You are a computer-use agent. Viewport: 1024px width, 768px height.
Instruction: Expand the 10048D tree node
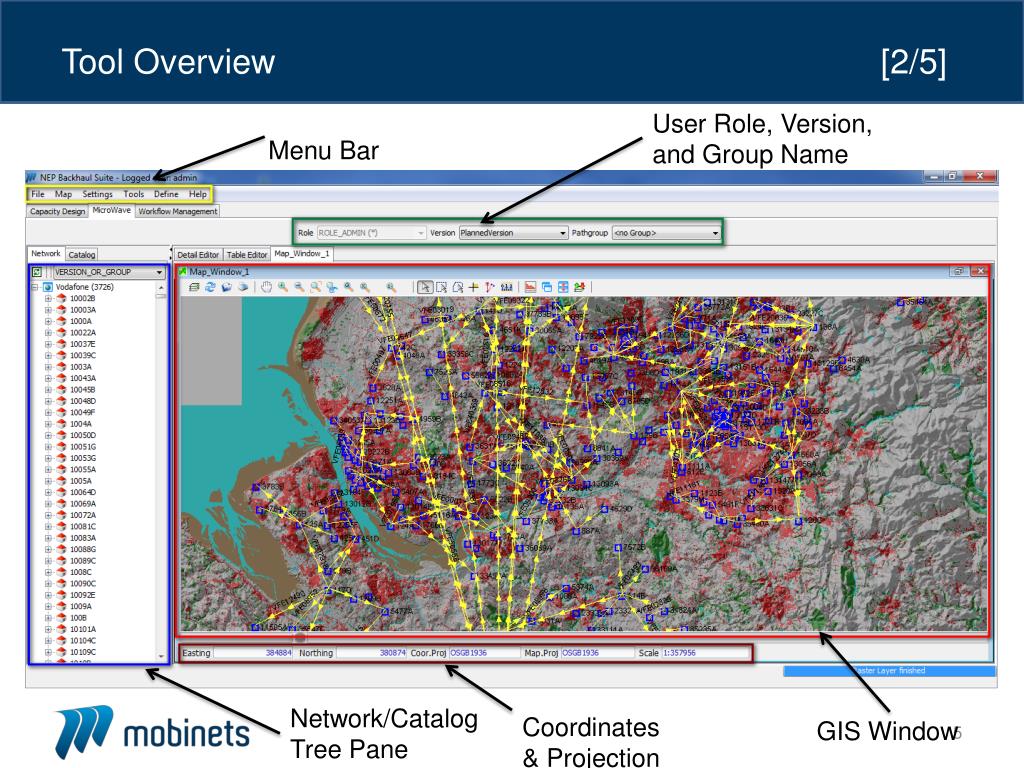tap(48, 402)
